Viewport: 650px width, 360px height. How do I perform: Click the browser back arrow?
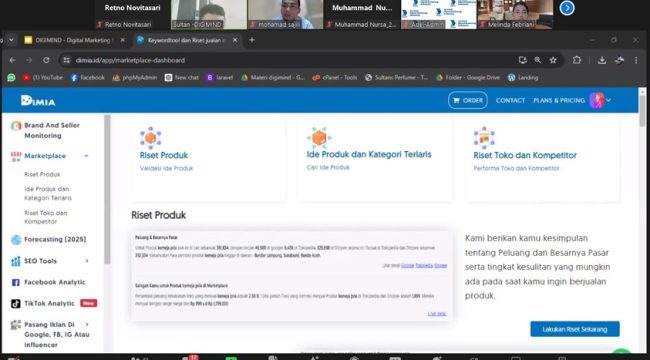pos(12,60)
